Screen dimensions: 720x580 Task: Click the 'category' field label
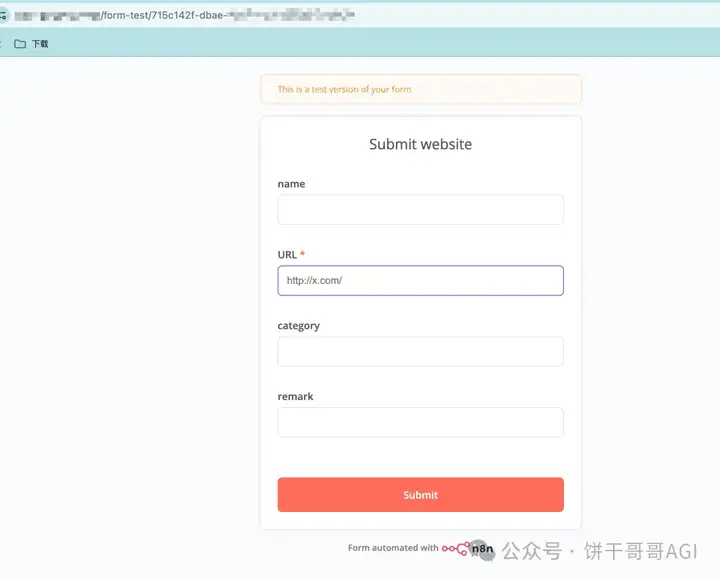[x=298, y=326]
